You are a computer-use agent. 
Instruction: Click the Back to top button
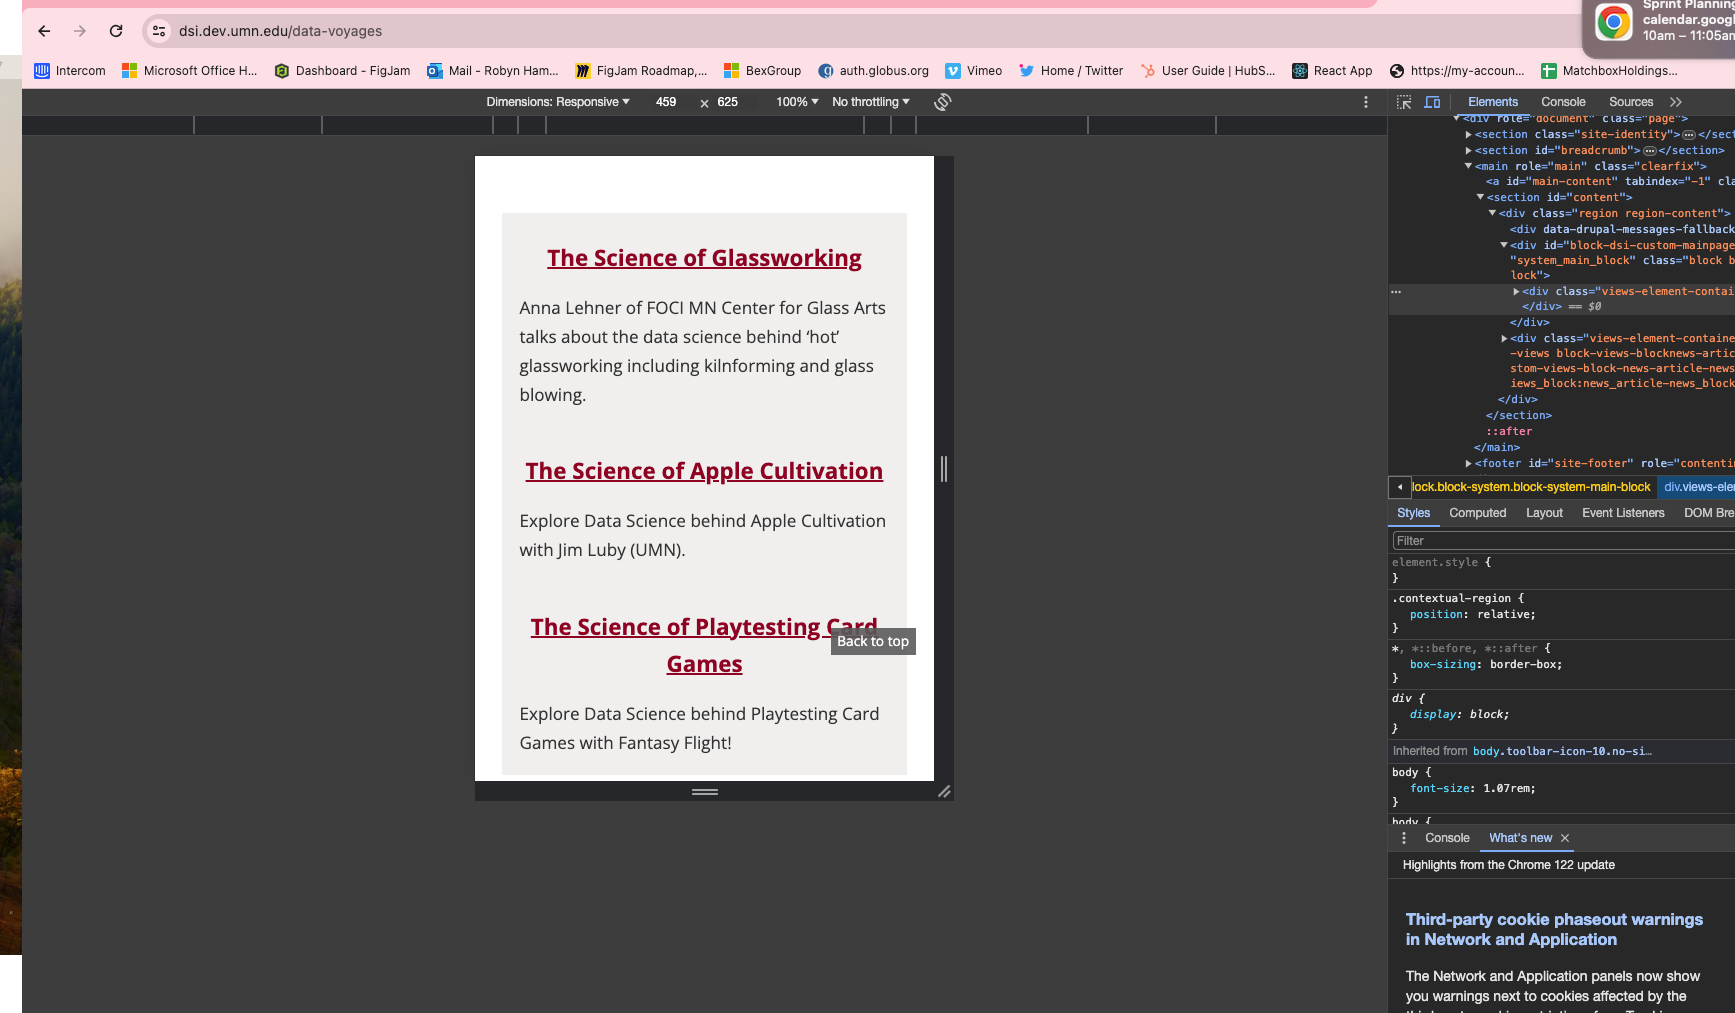pyautogui.click(x=872, y=642)
